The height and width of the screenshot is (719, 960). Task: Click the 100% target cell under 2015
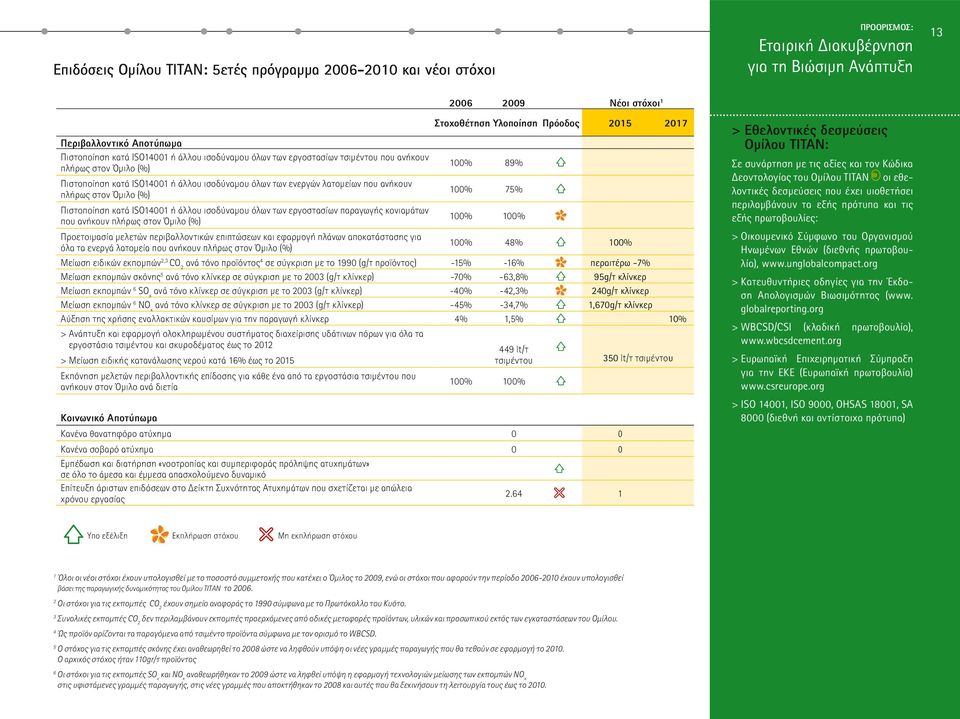click(620, 243)
